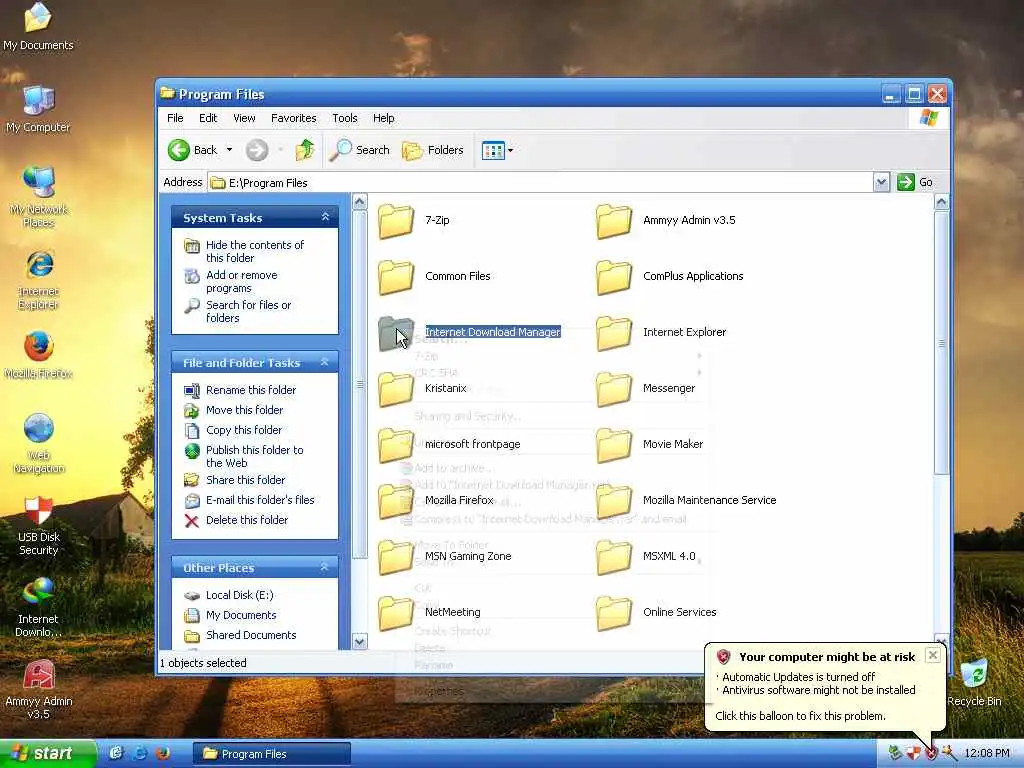The width and height of the screenshot is (1024, 768).
Task: Select the Internet Download Manager folder name
Action: pos(493,332)
